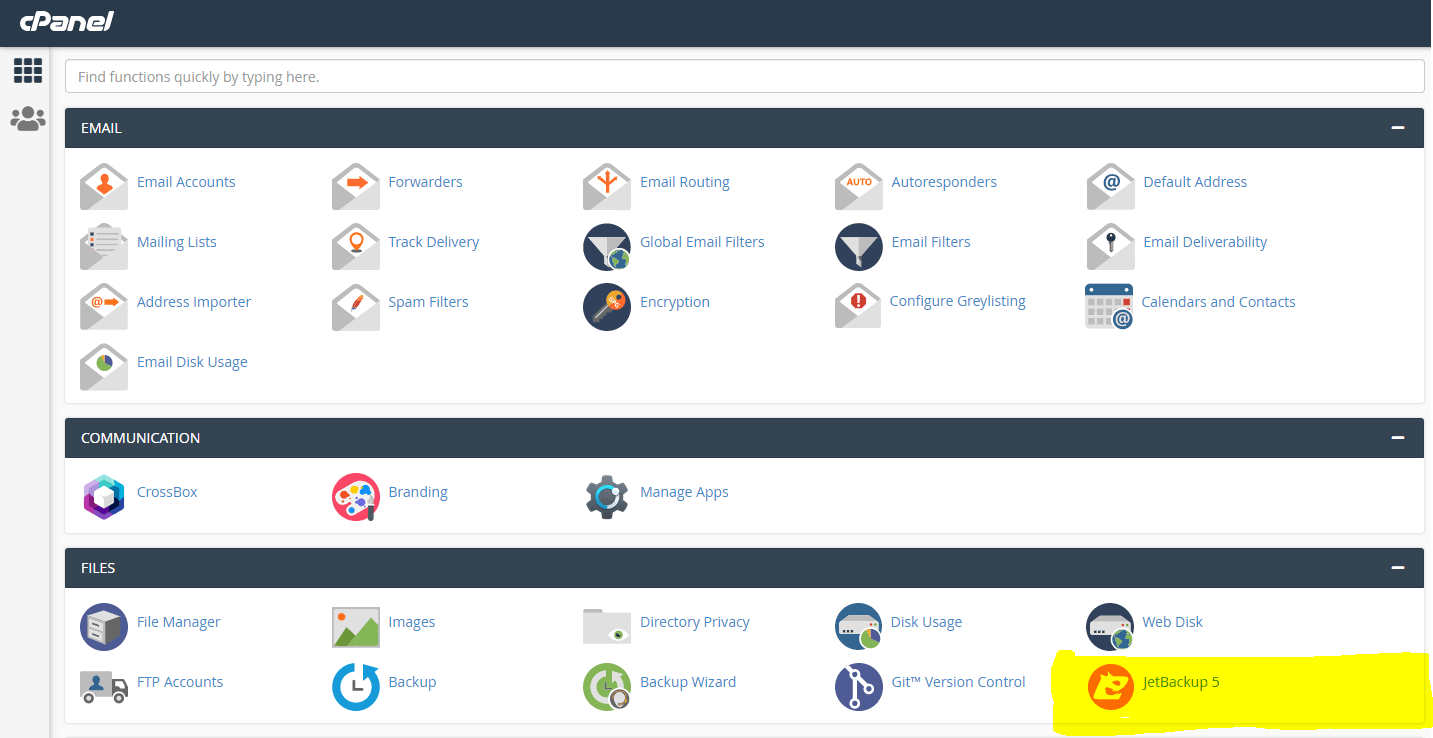Click the JetBackup 5 orange icon
Viewport: 1433px width, 738px height.
tap(1111, 687)
